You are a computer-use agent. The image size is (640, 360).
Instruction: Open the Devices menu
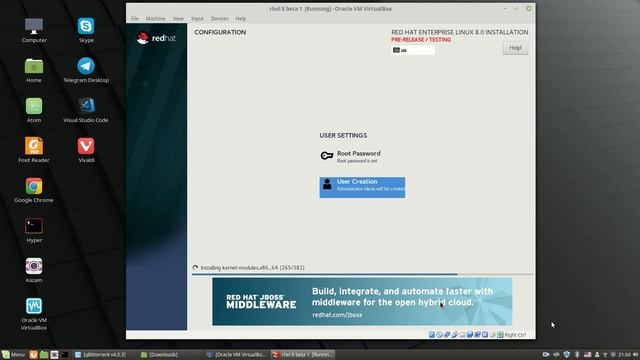[x=220, y=19]
